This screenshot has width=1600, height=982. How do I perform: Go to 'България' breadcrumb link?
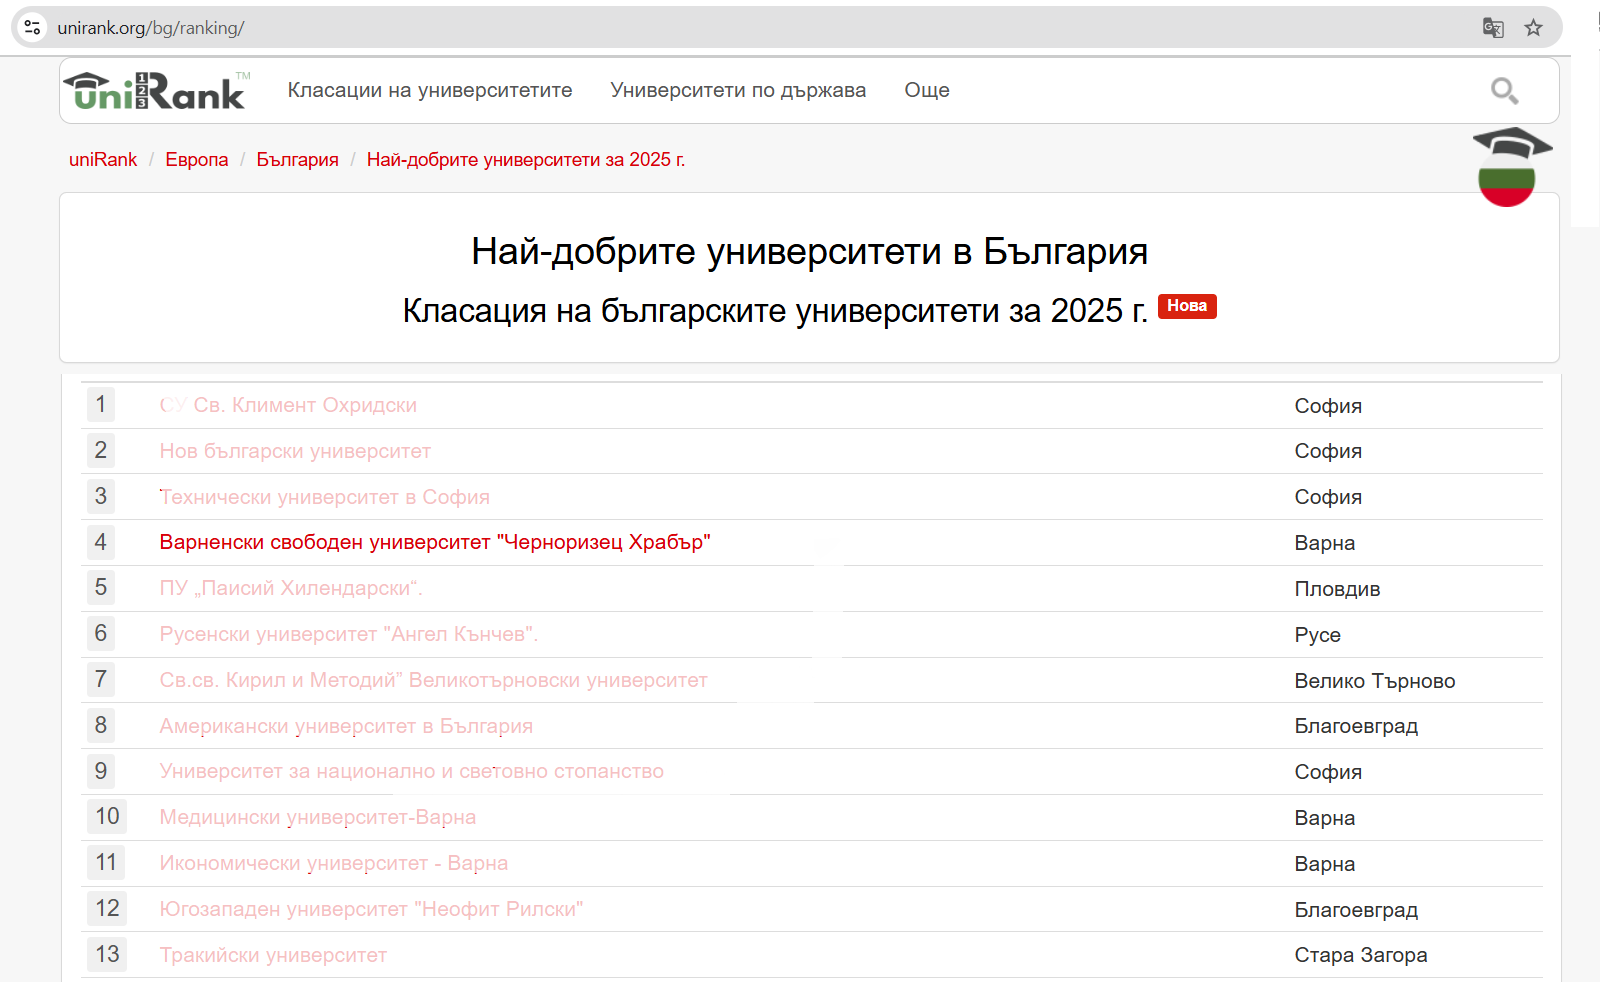tap(297, 160)
